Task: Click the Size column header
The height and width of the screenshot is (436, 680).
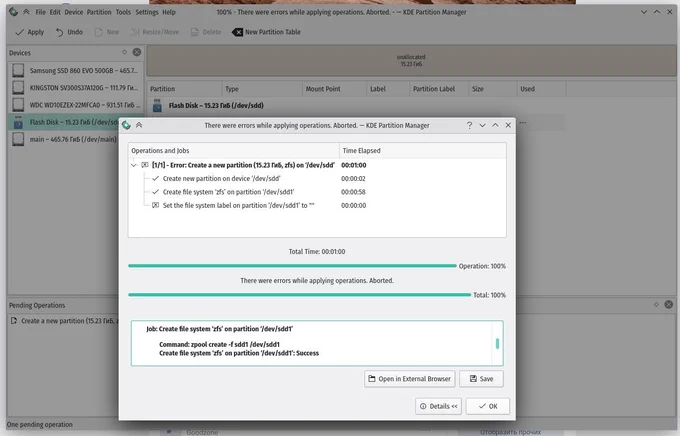Action: pyautogui.click(x=493, y=89)
